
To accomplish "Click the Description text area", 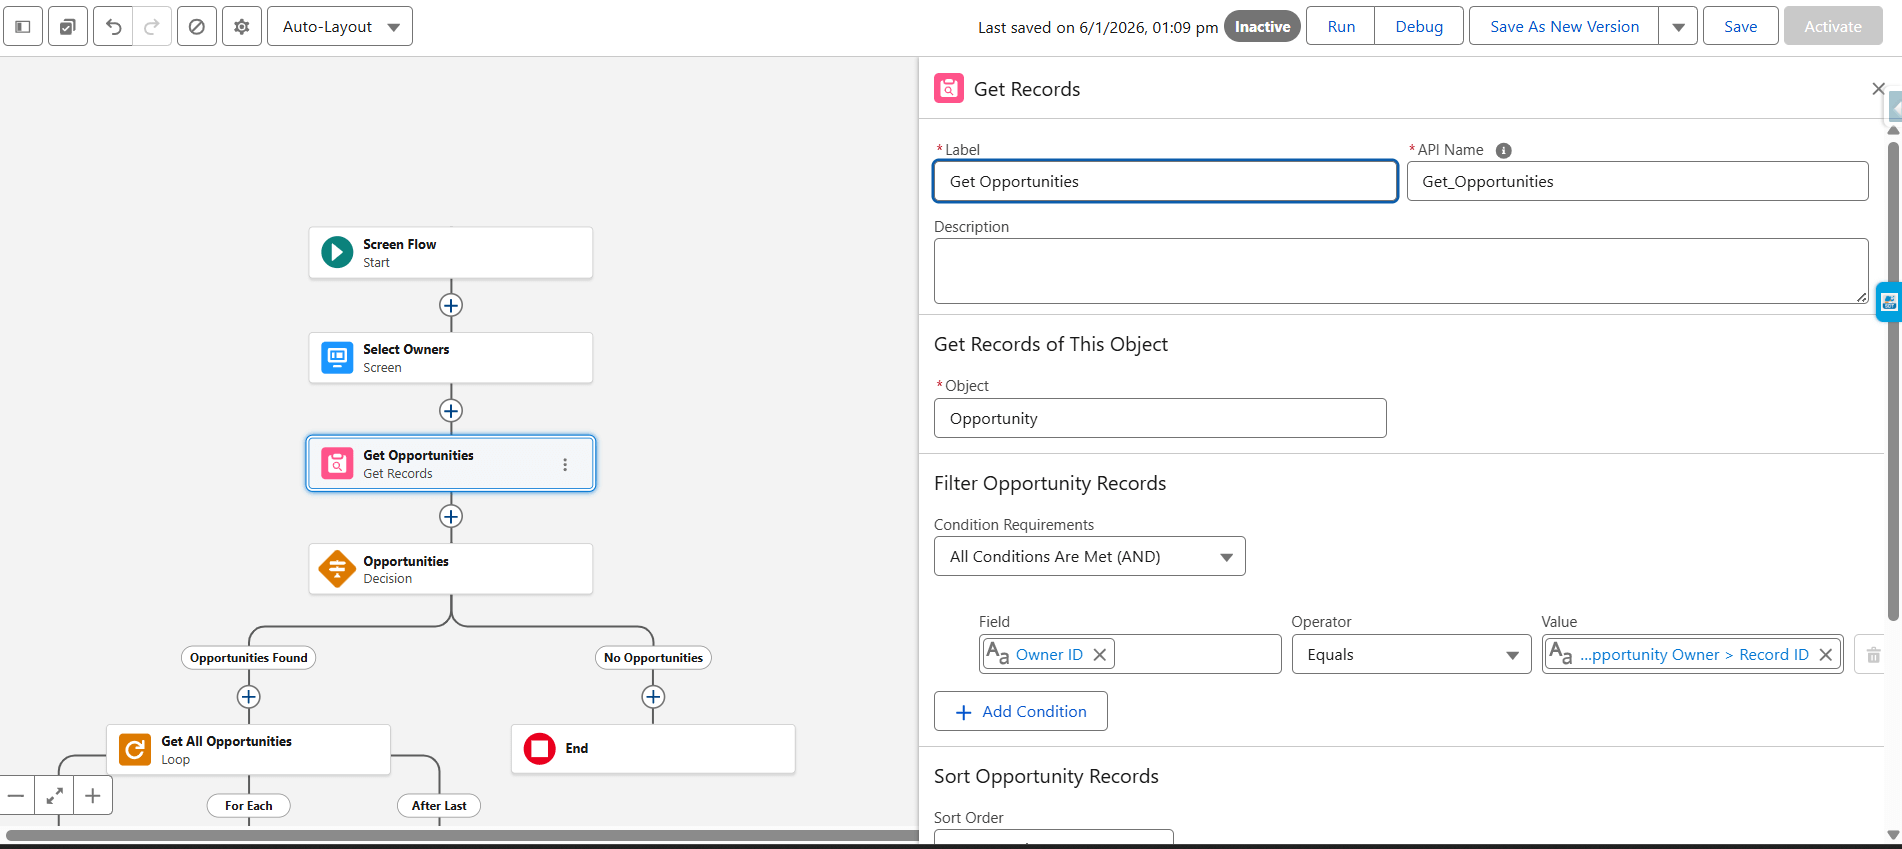I will pos(1400,271).
